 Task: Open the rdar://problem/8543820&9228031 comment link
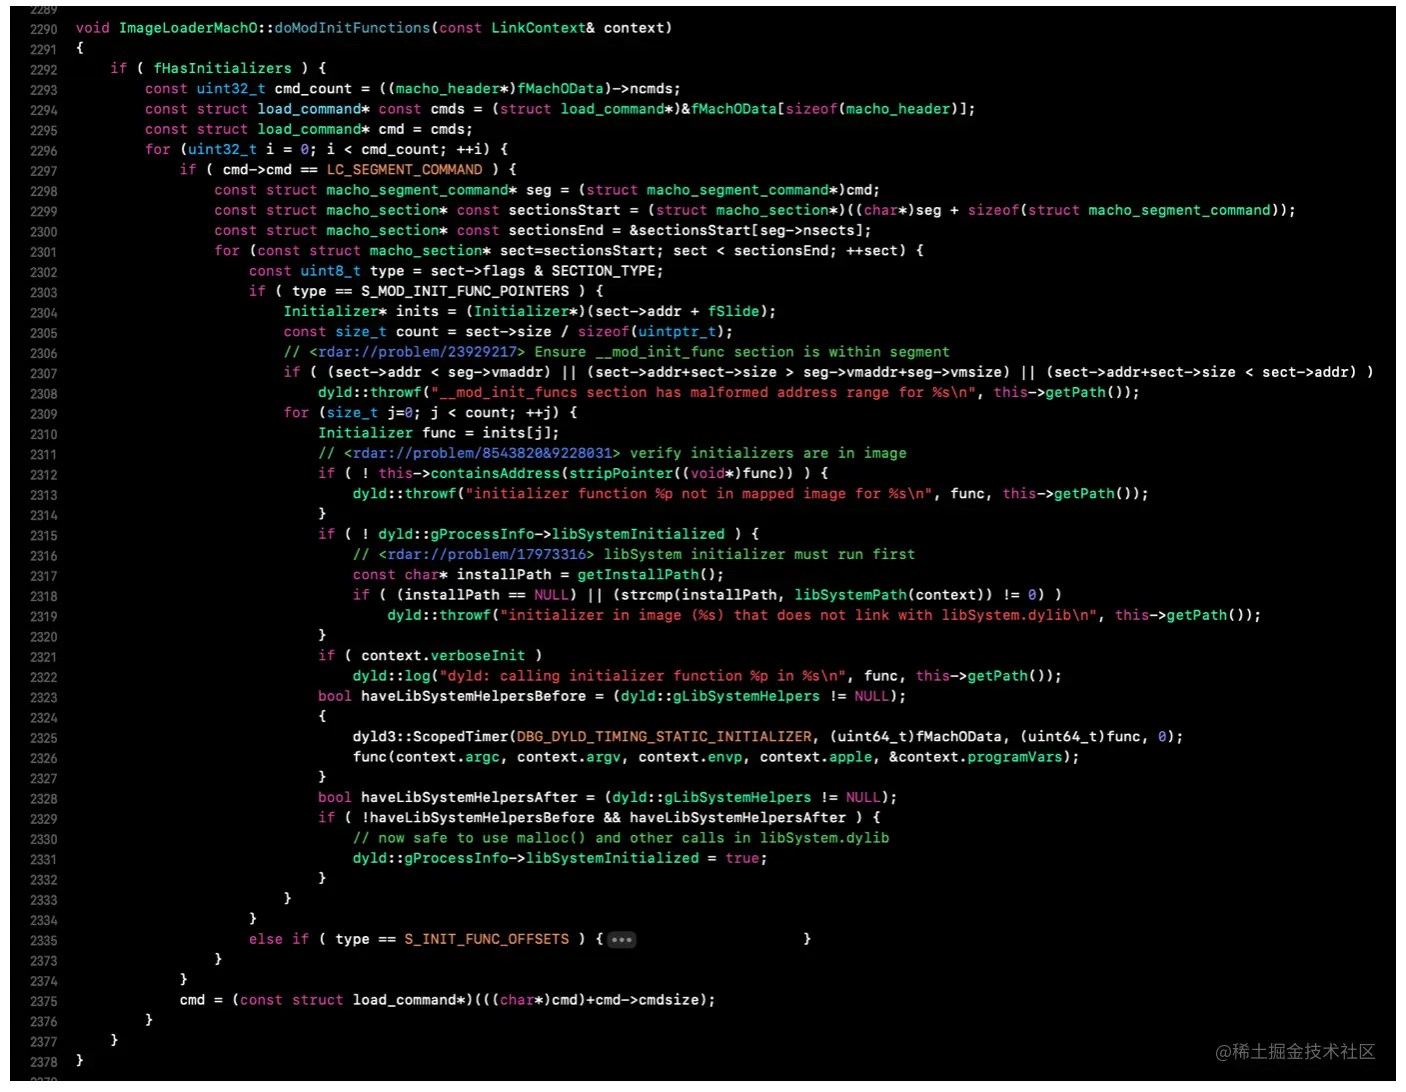pyautogui.click(x=482, y=453)
